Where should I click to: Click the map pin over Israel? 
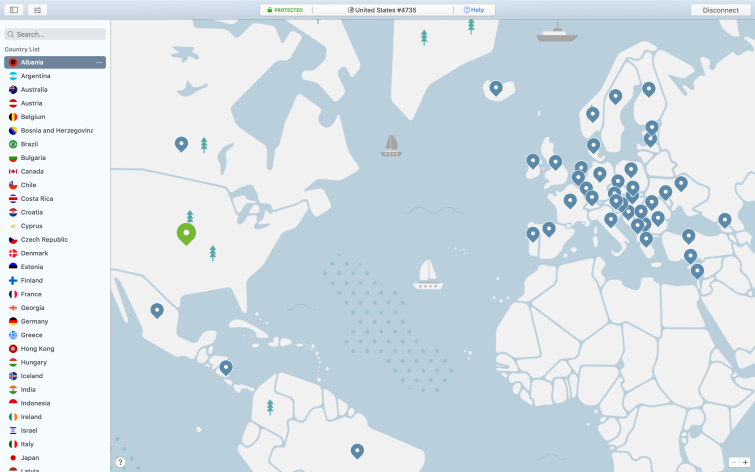(x=697, y=271)
